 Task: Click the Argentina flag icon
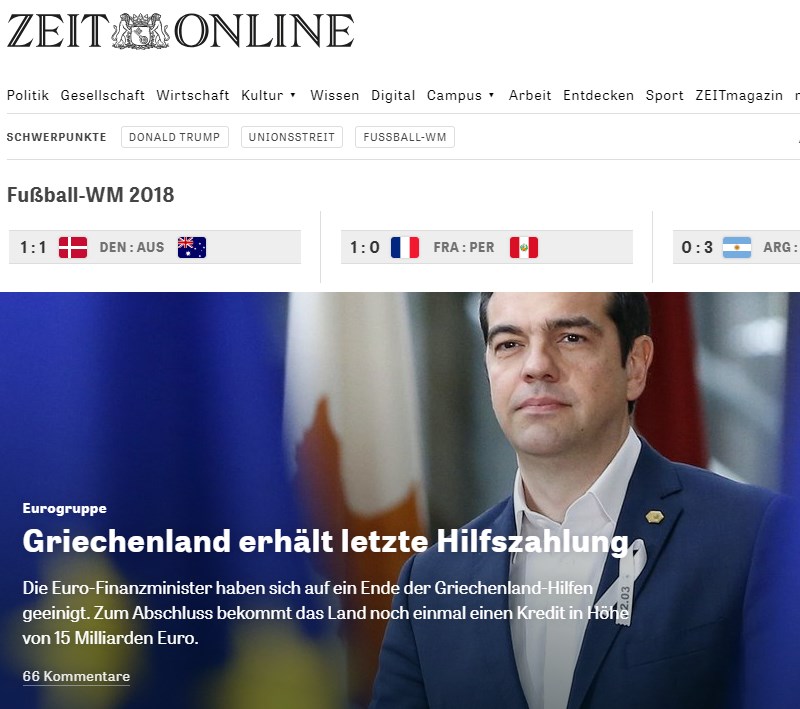tap(737, 247)
